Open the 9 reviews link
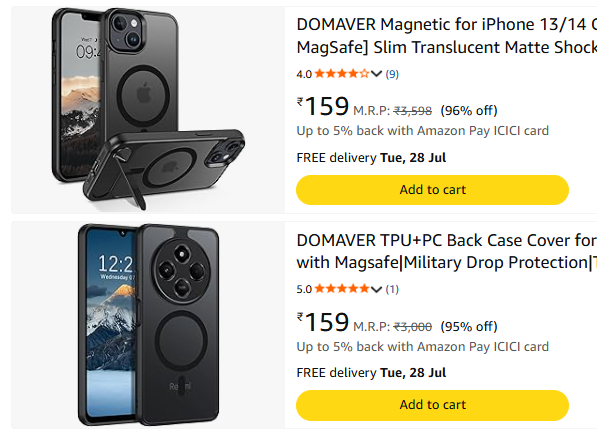 [392, 74]
